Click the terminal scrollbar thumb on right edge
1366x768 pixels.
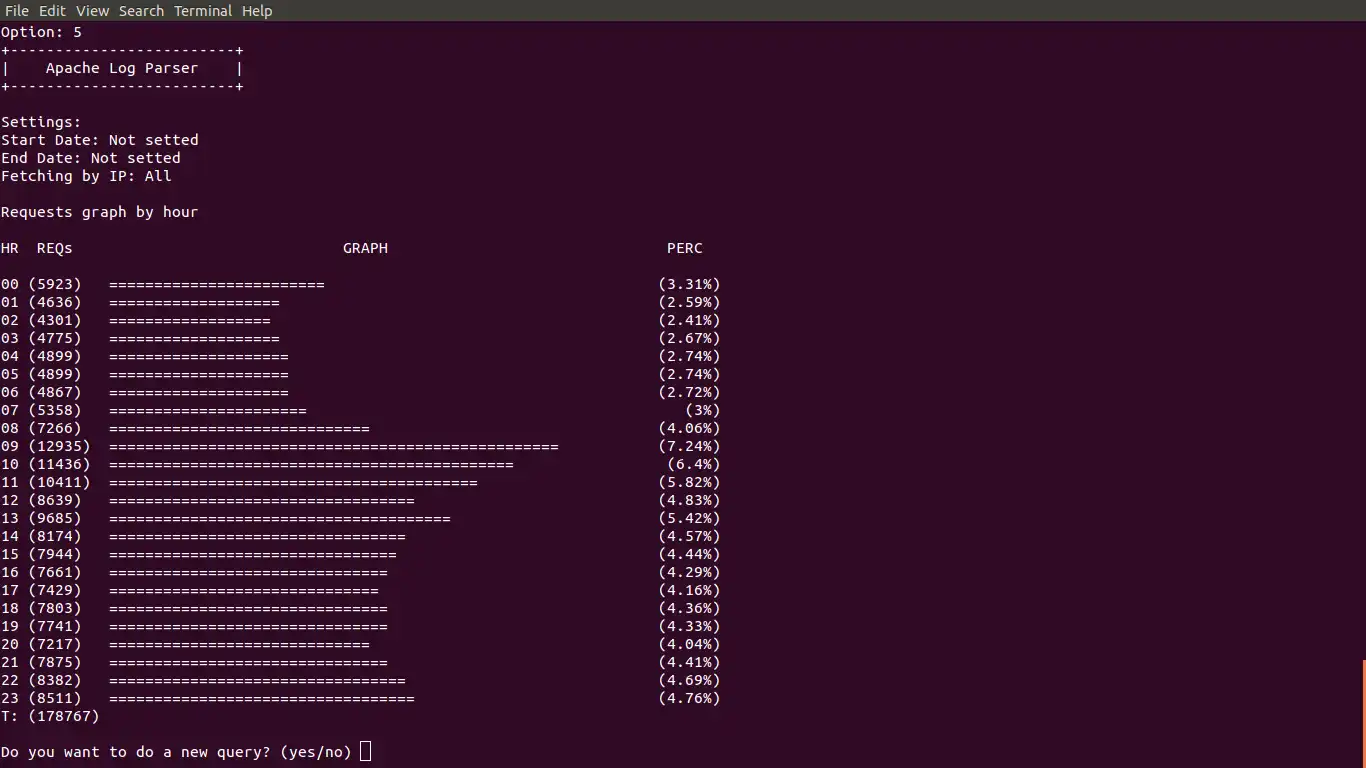point(1363,714)
